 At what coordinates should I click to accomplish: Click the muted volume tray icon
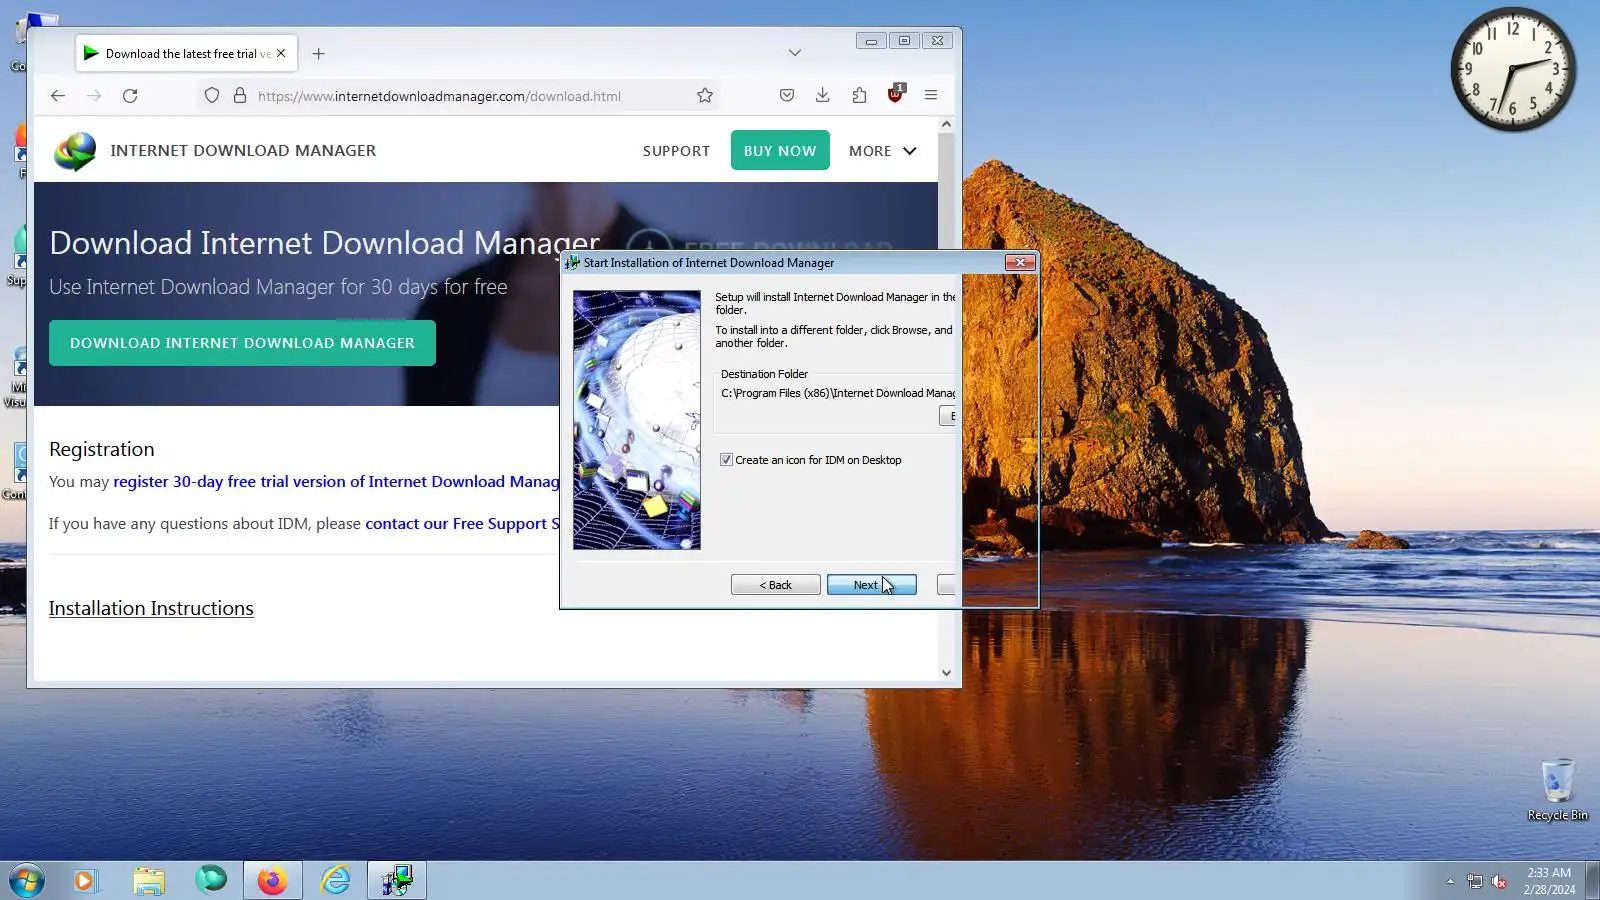pyautogui.click(x=1499, y=881)
